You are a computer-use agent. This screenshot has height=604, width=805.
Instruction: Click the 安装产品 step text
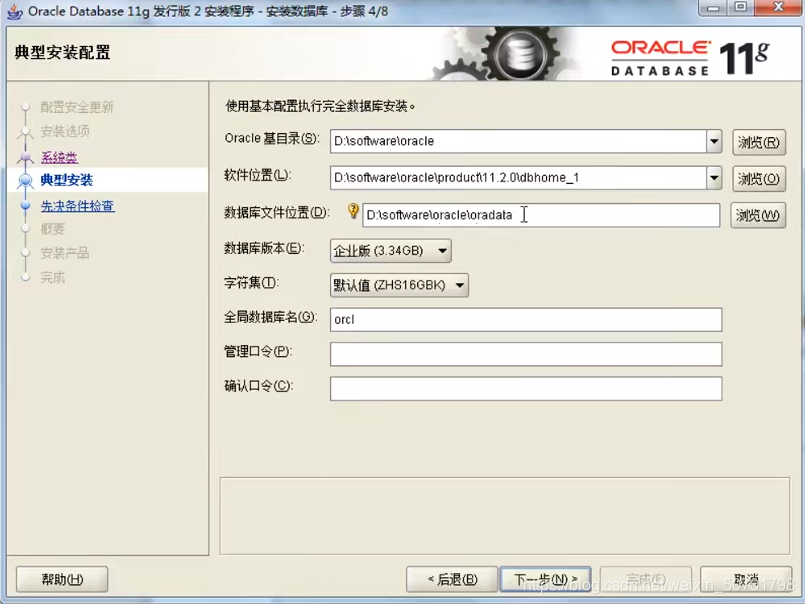65,253
